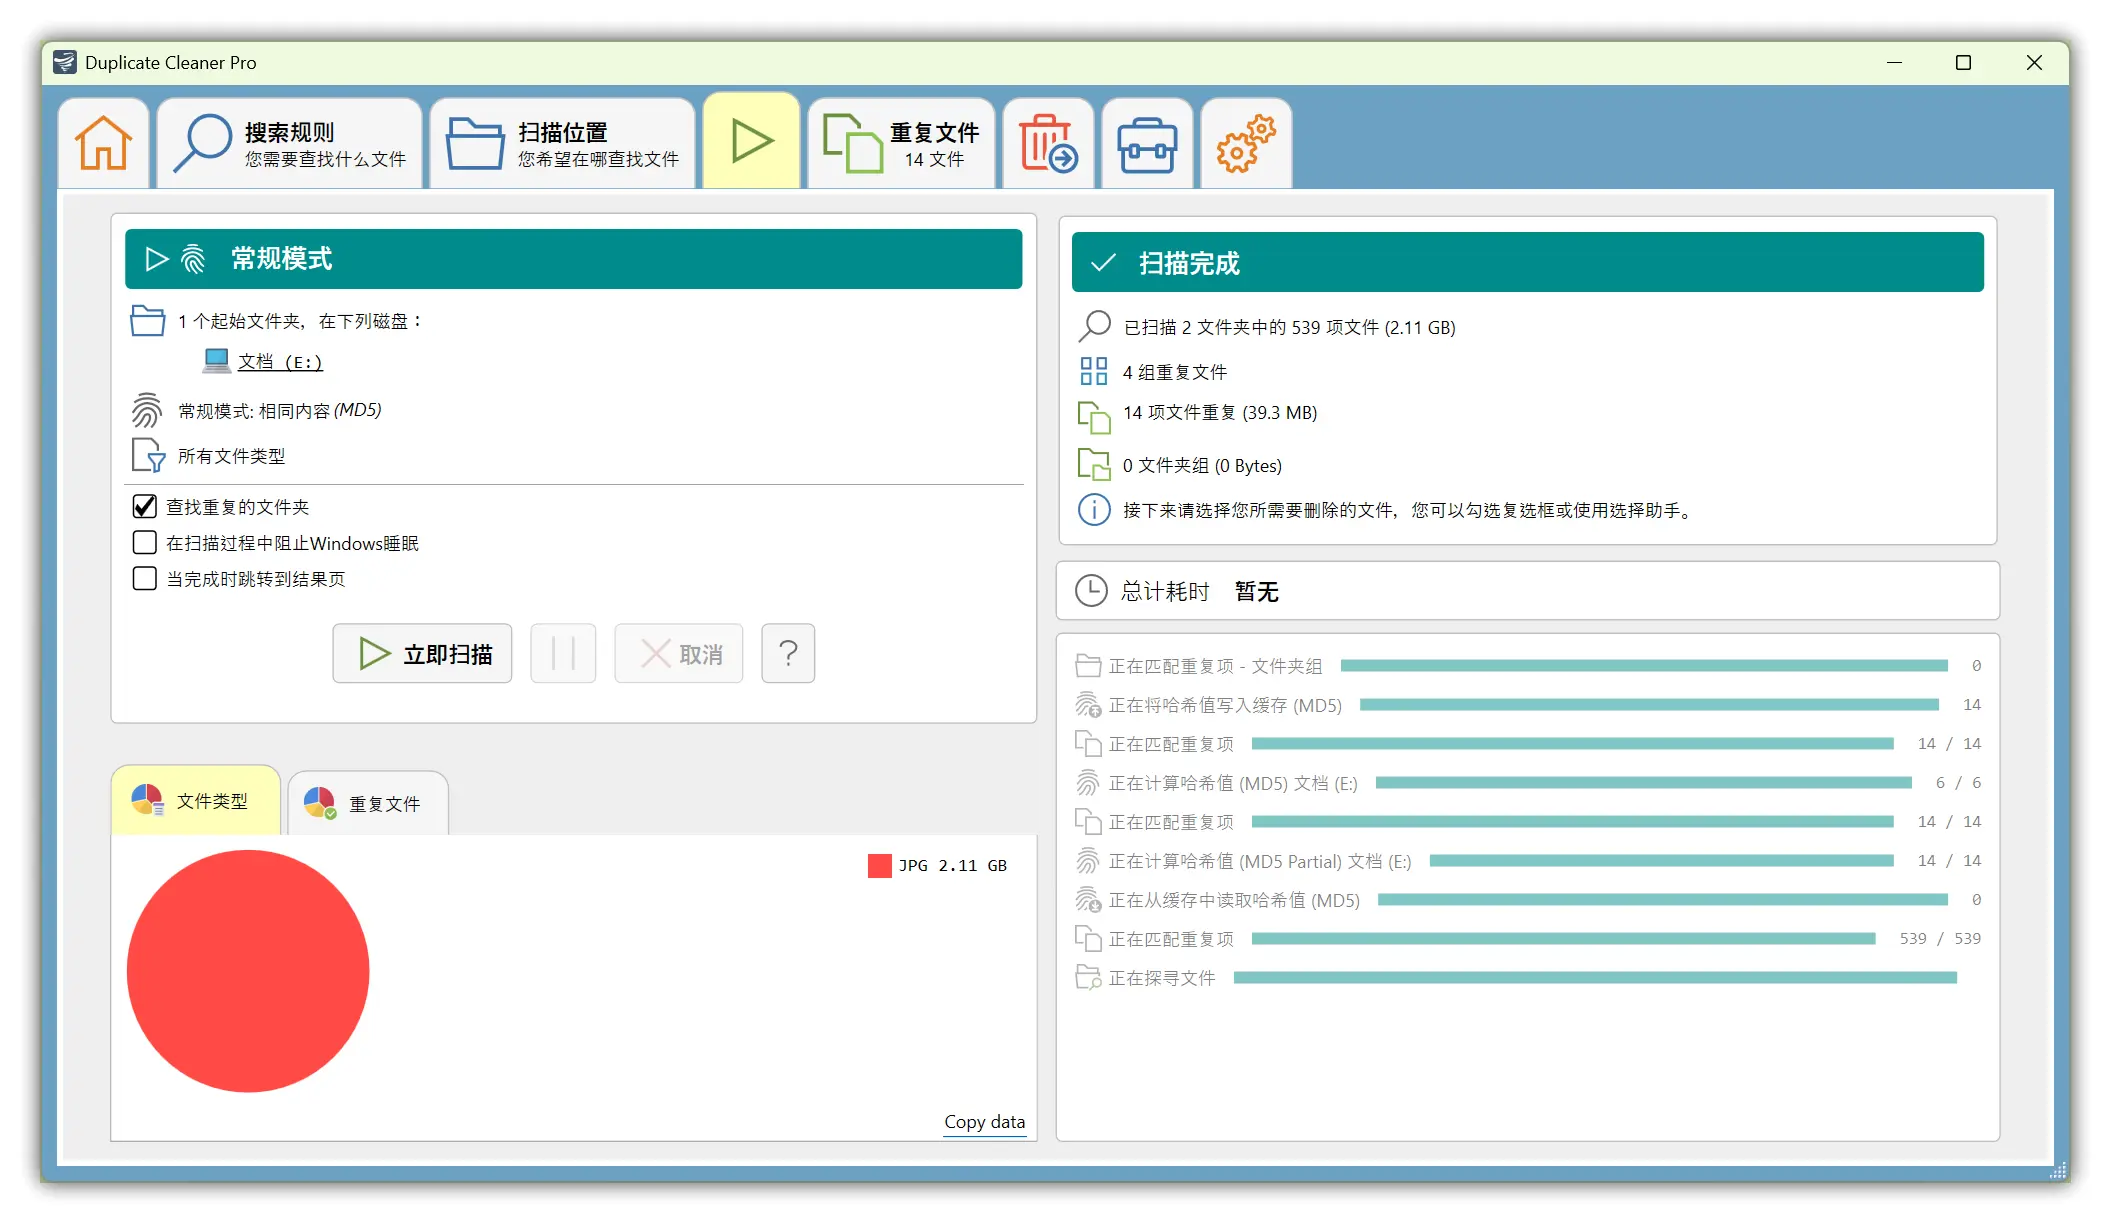Toggle 查找重复的文件夹 checkbox

click(145, 507)
